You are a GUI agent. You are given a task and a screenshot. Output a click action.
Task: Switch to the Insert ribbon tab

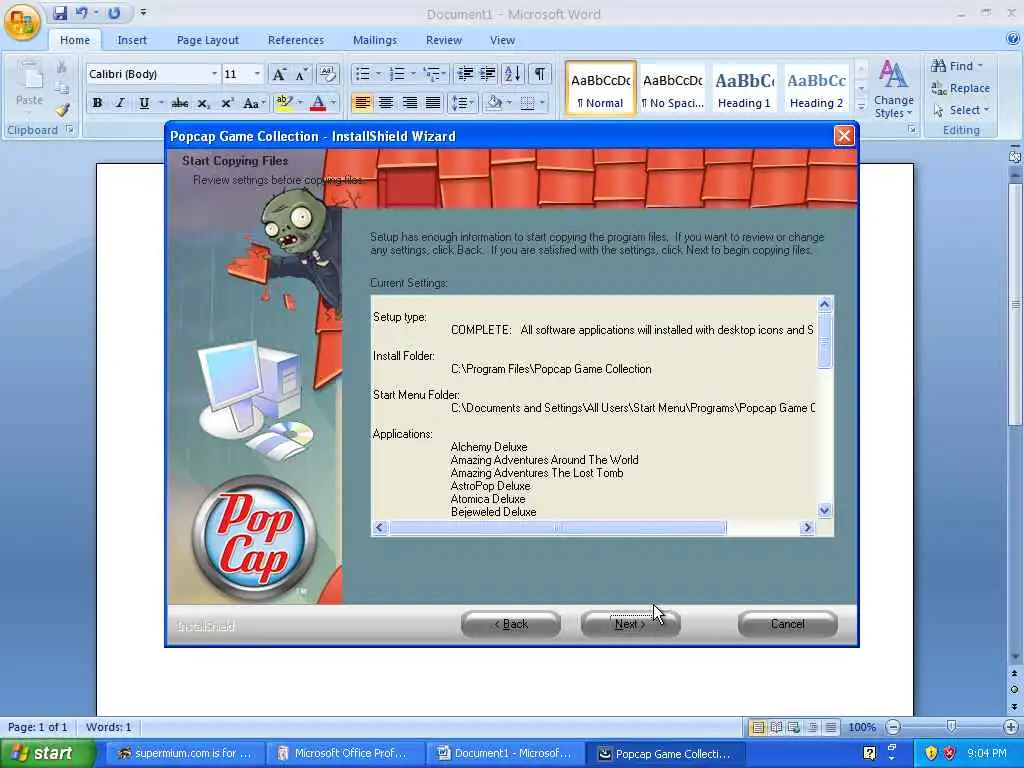point(132,40)
